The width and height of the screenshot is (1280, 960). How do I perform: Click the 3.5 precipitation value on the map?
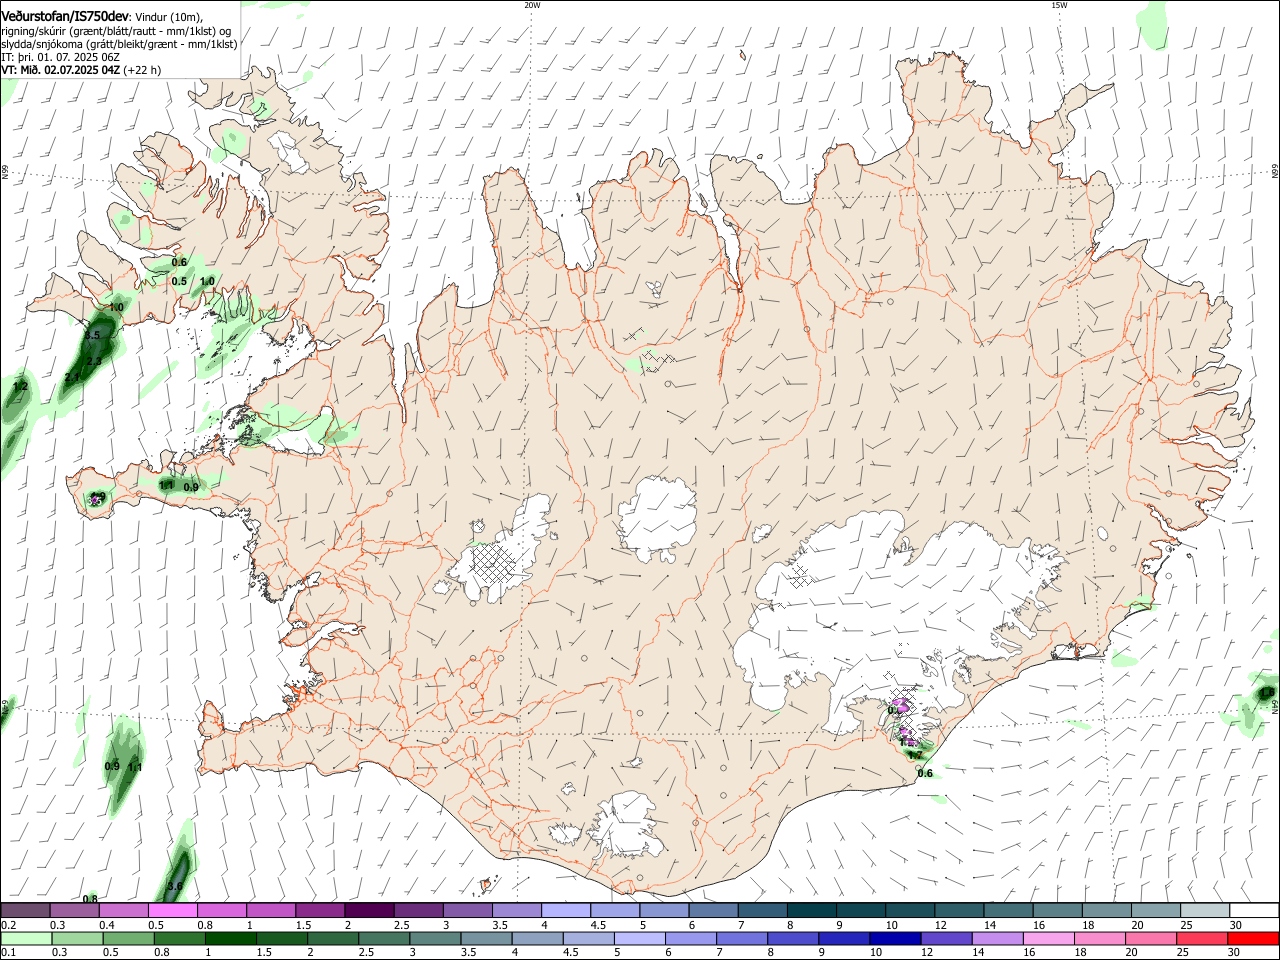(93, 335)
